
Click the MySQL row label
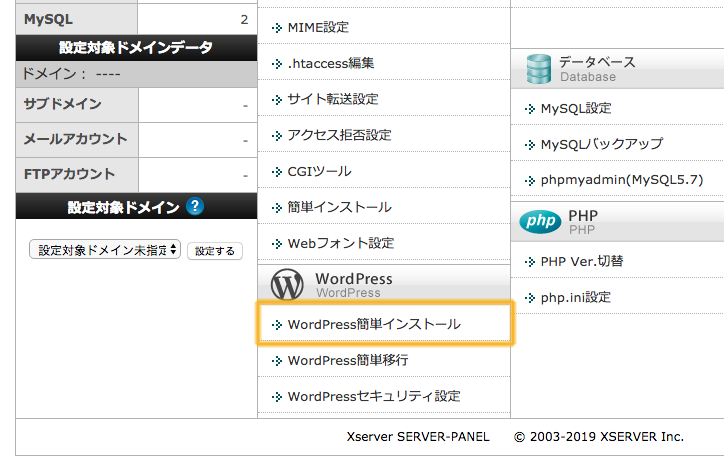click(48, 19)
